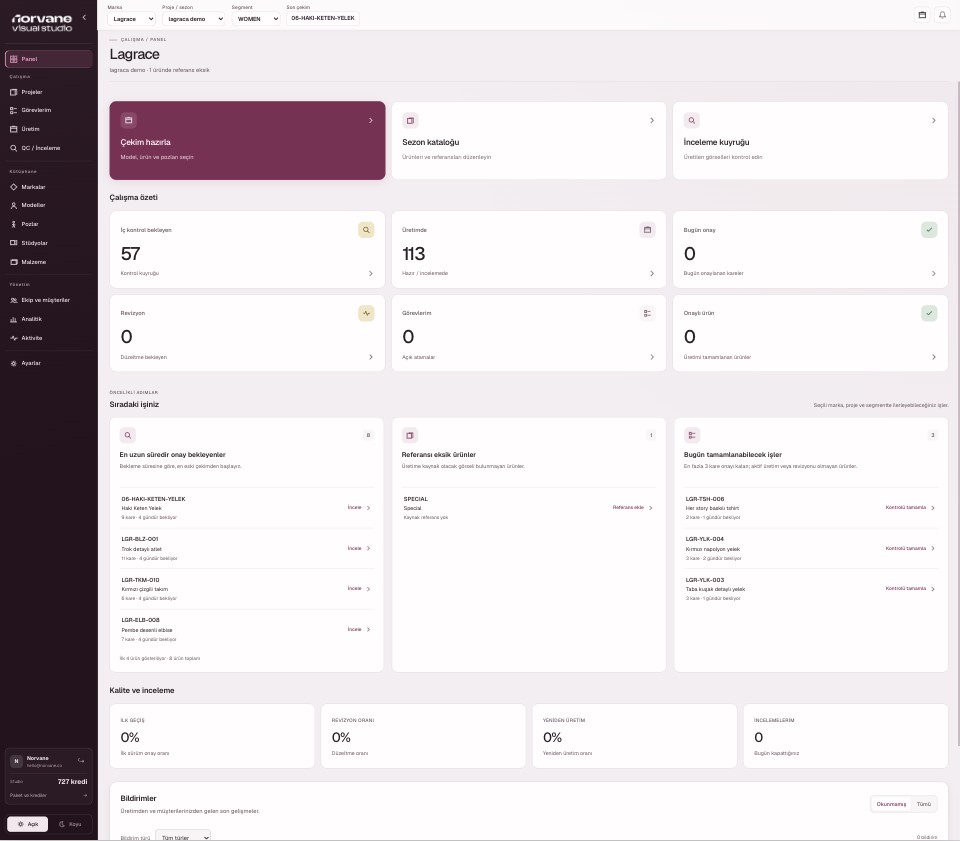This screenshot has width=960, height=841.
Task: Collapse the sidebar using the top chevron
Action: [84, 17]
